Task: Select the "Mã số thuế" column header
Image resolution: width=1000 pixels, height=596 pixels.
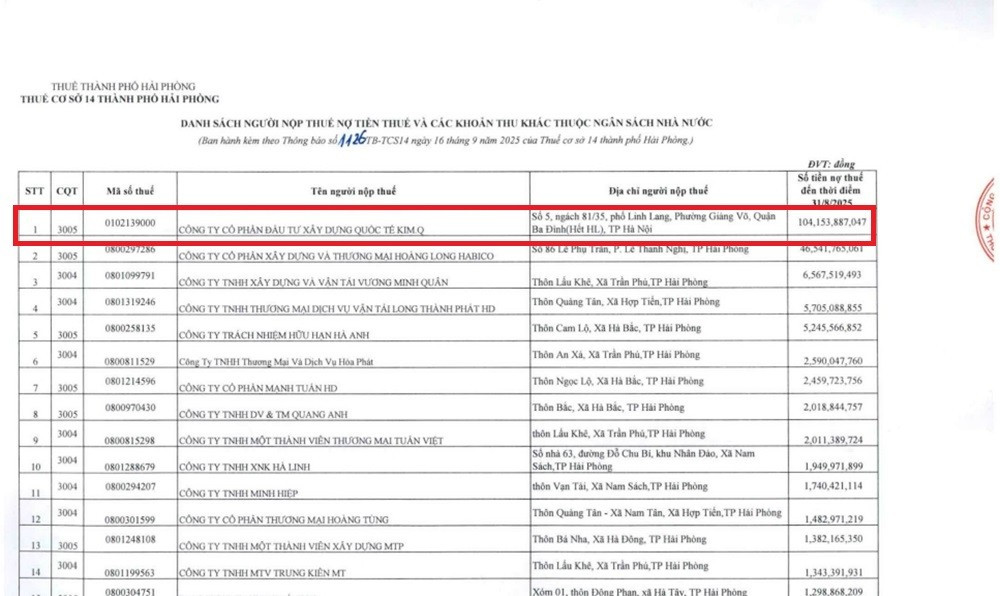Action: click(129, 189)
